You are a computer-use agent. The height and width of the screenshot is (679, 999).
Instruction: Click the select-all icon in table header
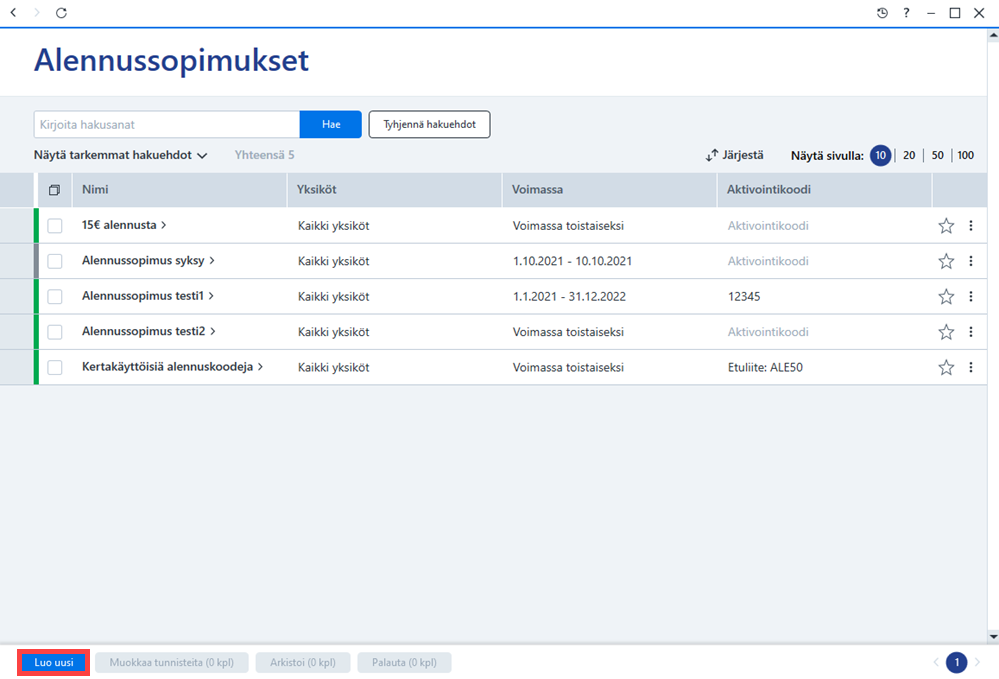(55, 190)
